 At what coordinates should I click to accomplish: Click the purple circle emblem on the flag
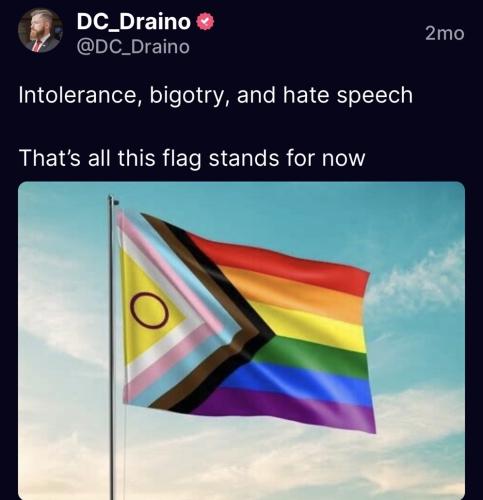[x=149, y=310]
